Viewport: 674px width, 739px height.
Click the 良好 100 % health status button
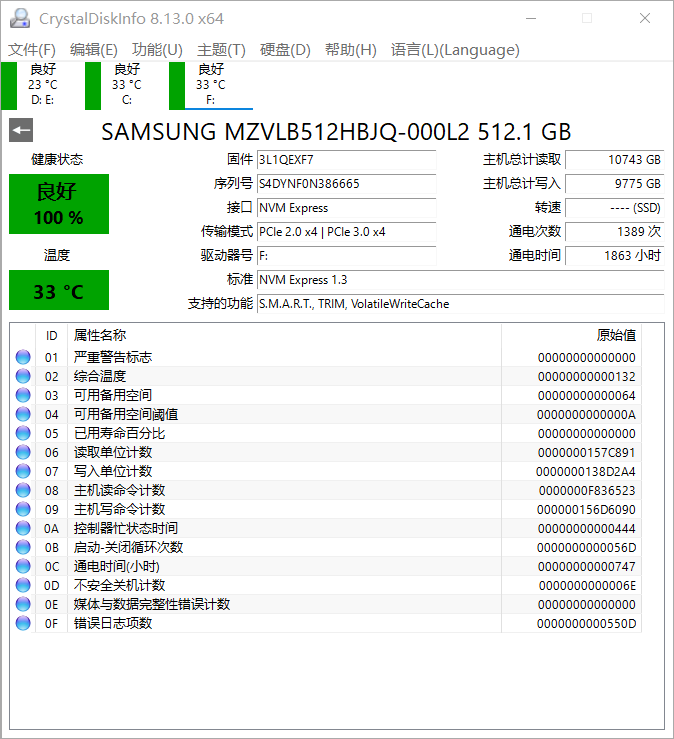tap(59, 204)
